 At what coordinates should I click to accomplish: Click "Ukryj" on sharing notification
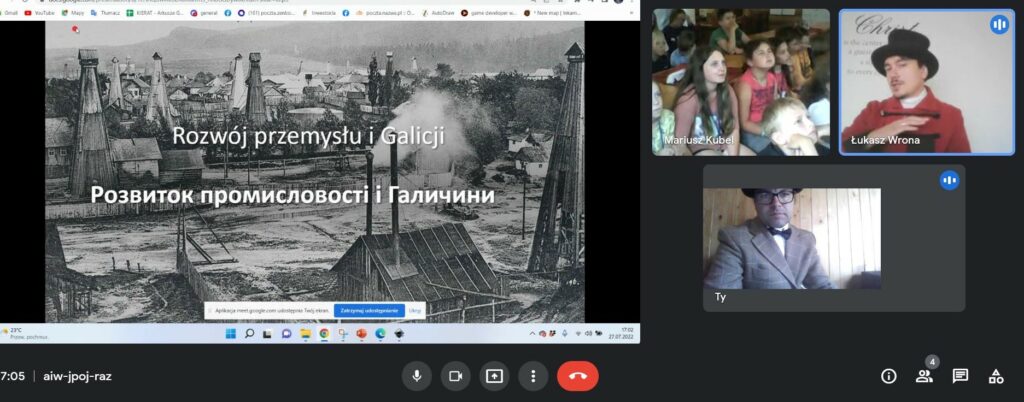pyautogui.click(x=415, y=311)
